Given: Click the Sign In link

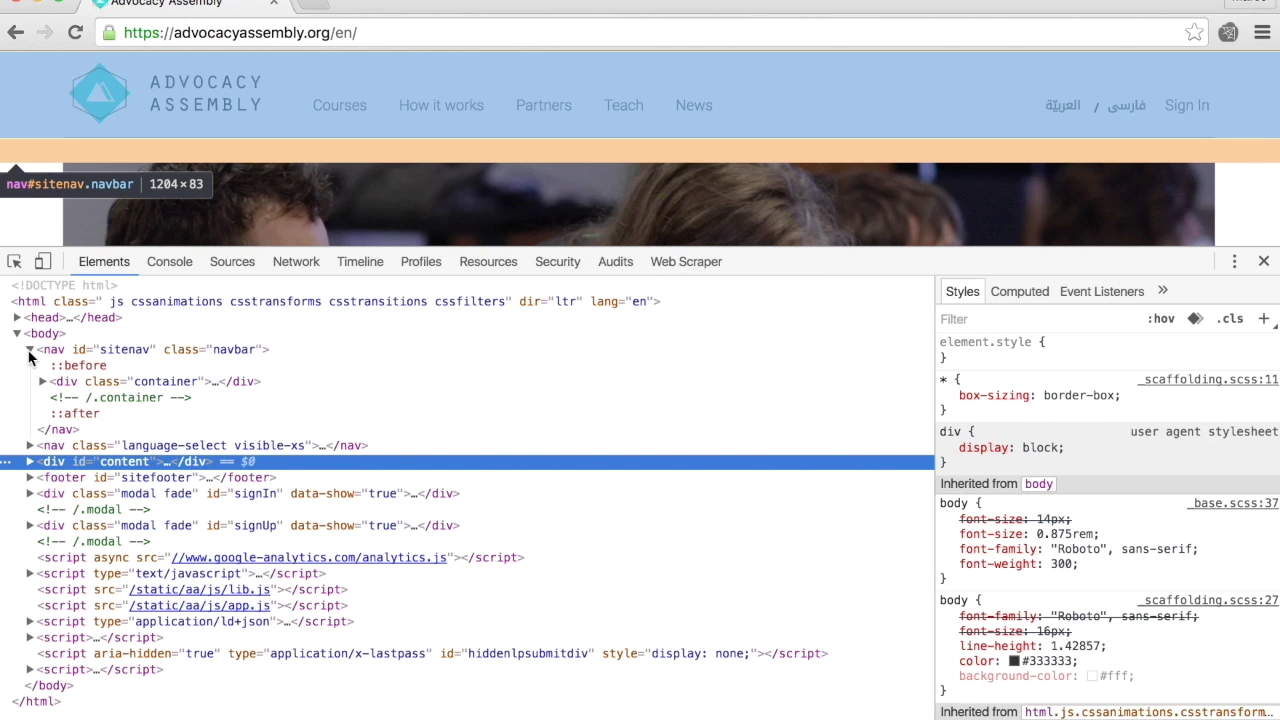Looking at the screenshot, I should coord(1186,105).
